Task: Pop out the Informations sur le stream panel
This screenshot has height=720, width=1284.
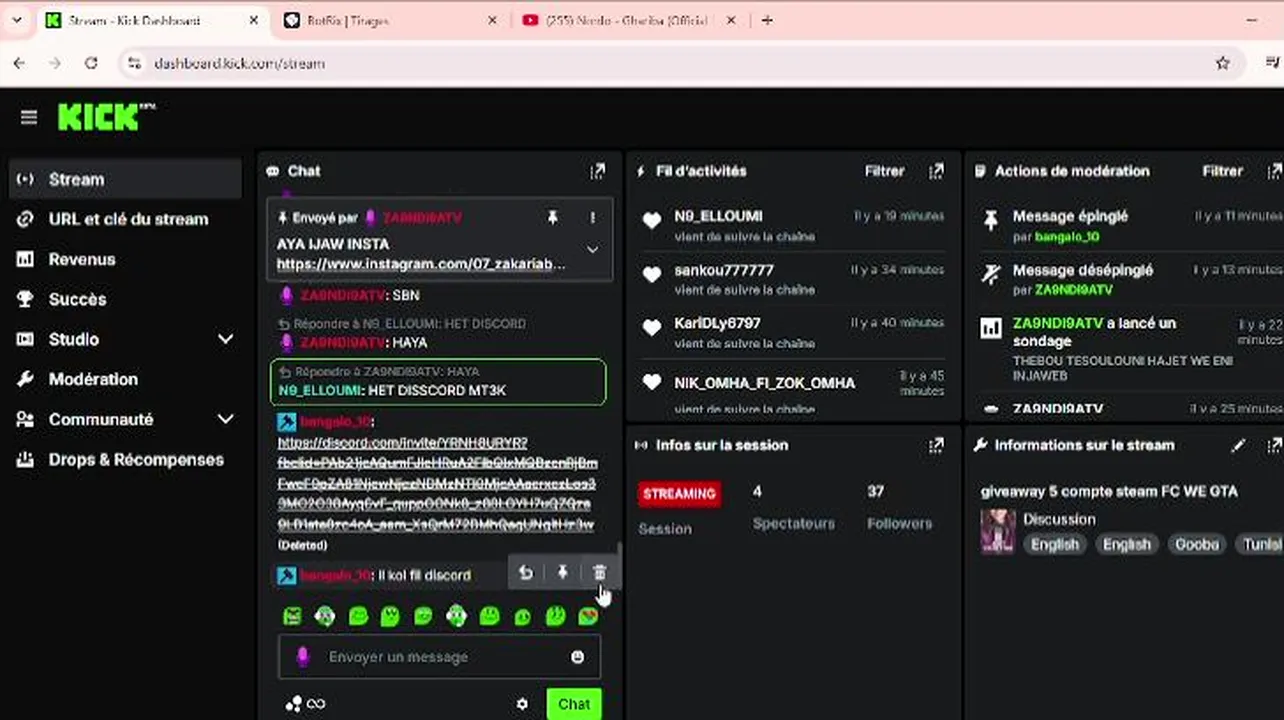Action: point(1275,445)
